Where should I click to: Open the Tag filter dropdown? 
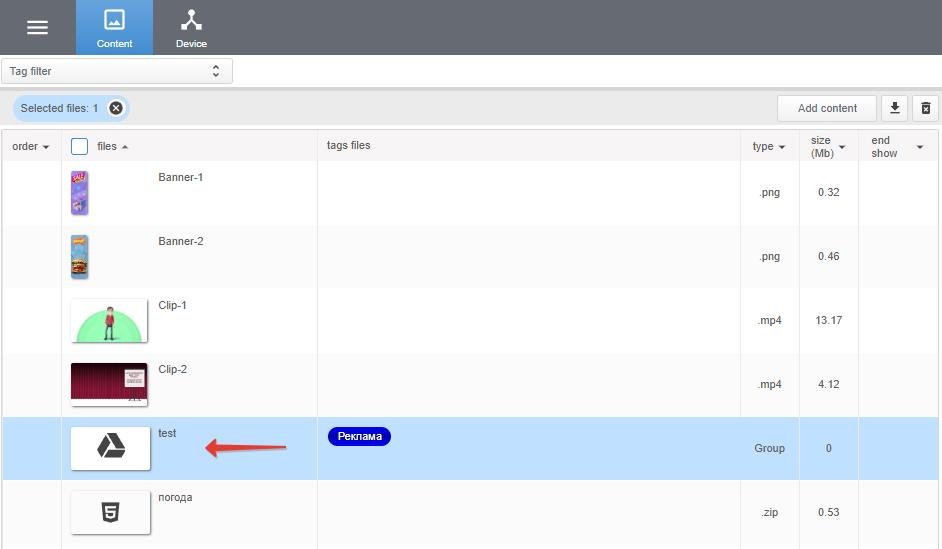point(117,71)
